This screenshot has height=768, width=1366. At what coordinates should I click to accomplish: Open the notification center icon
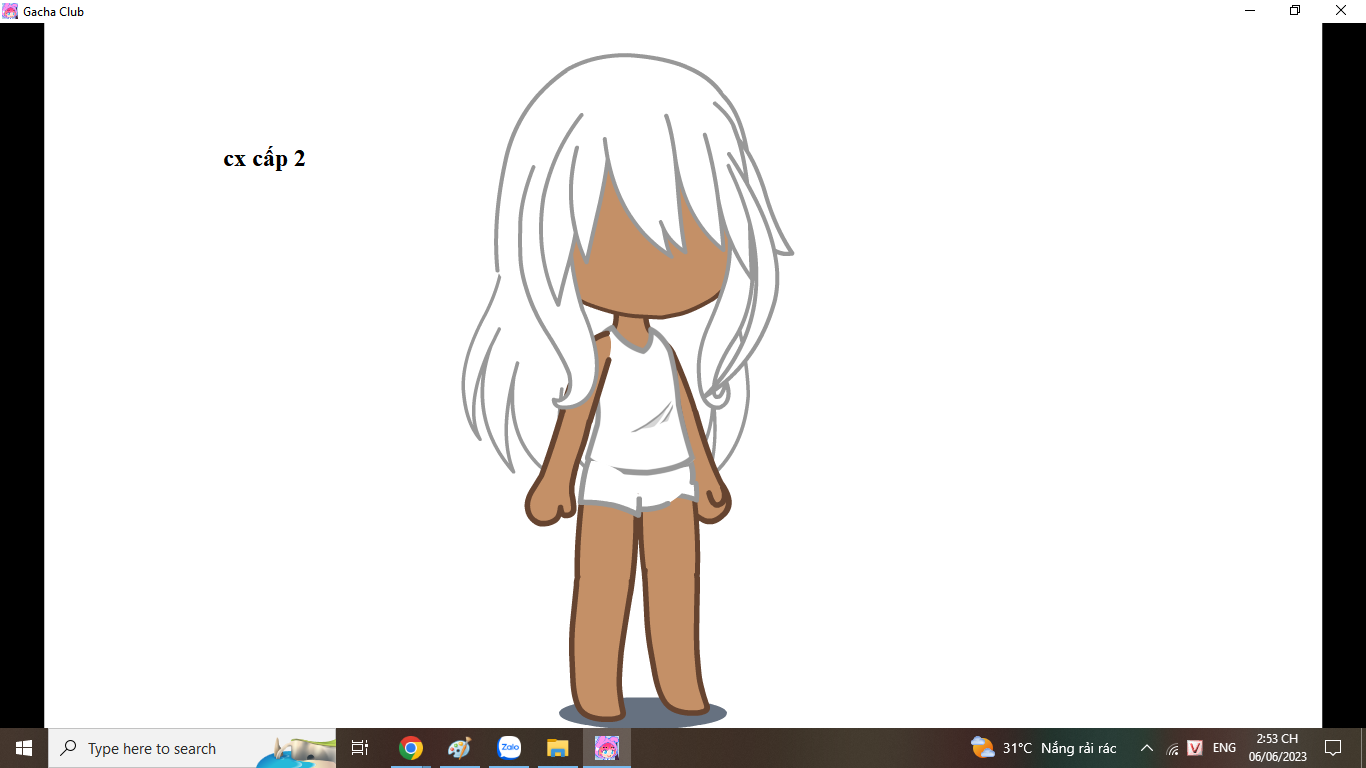(x=1332, y=748)
